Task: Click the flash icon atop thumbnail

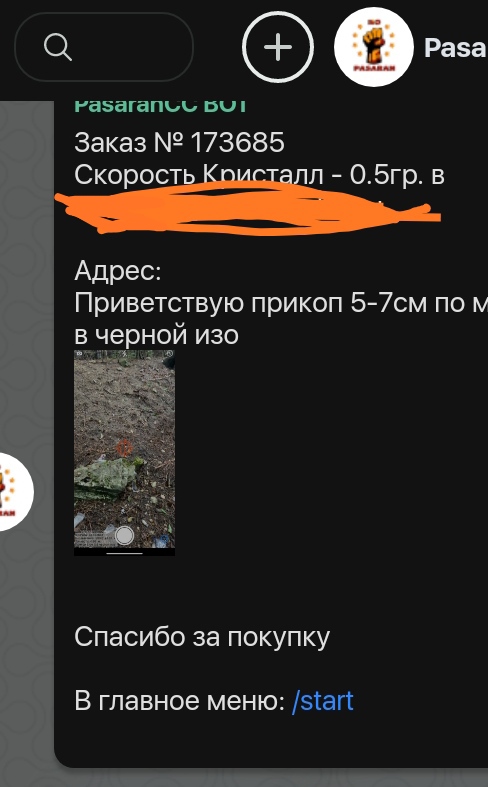Action: point(124,354)
